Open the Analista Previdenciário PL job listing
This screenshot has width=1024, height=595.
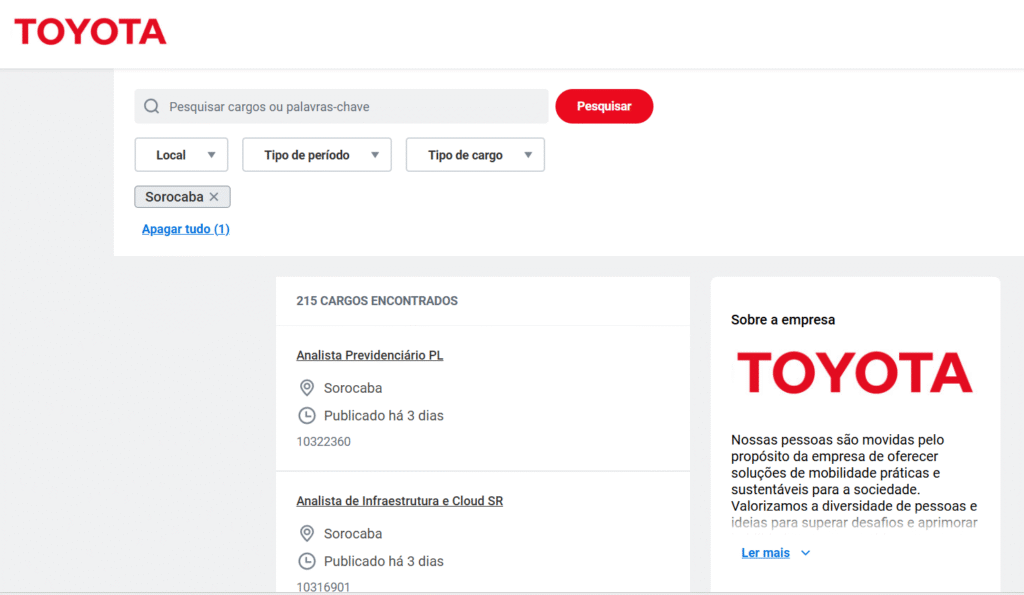click(369, 355)
